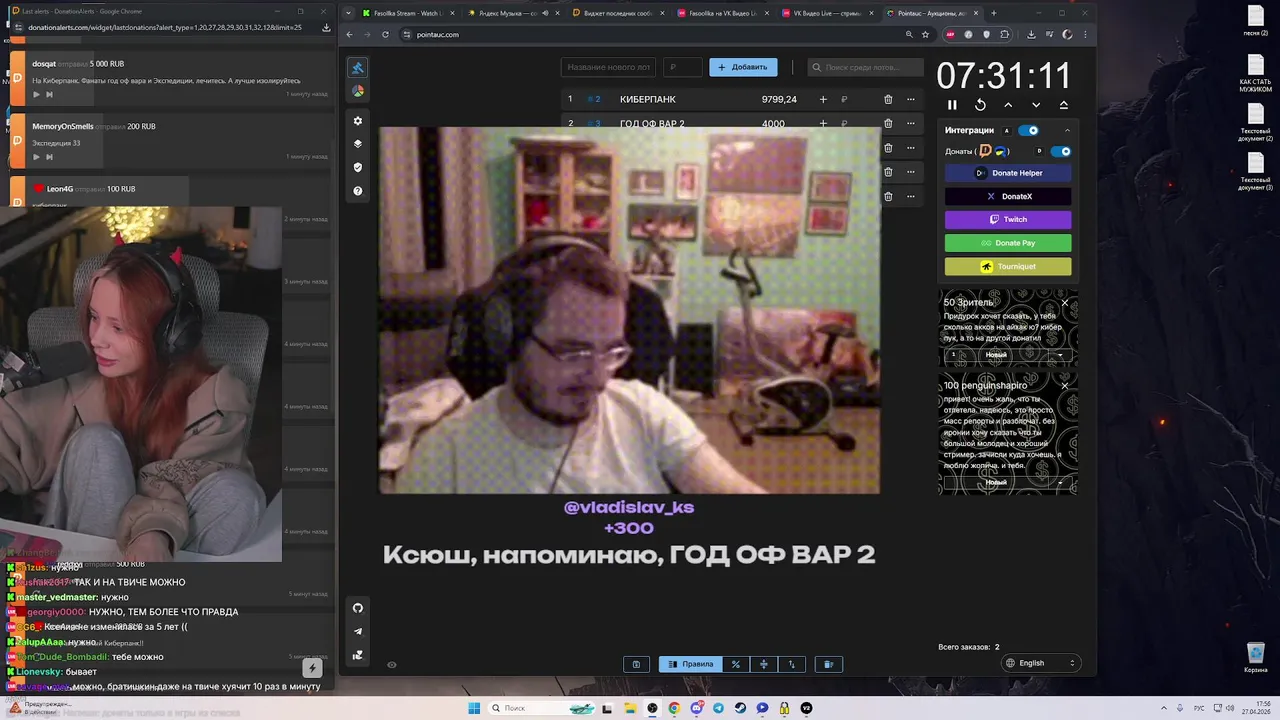Click the double-up timer arrow icon
Image resolution: width=1280 pixels, height=720 pixels.
click(1064, 105)
